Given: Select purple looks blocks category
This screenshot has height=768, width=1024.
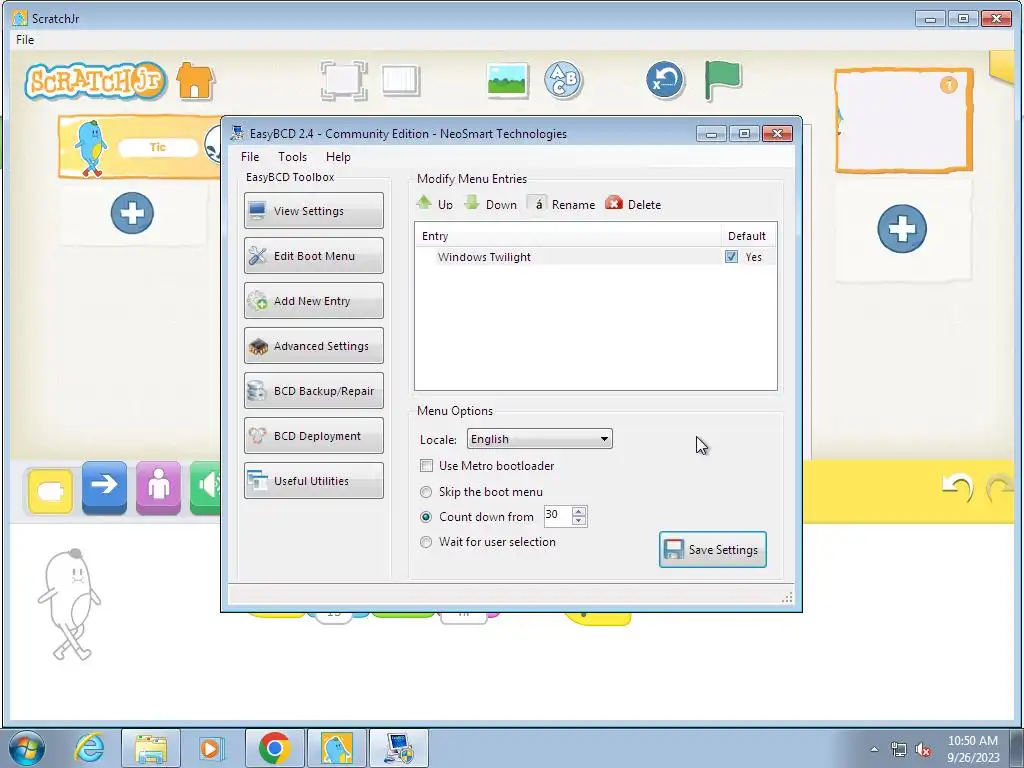Looking at the screenshot, I should click(x=159, y=487).
